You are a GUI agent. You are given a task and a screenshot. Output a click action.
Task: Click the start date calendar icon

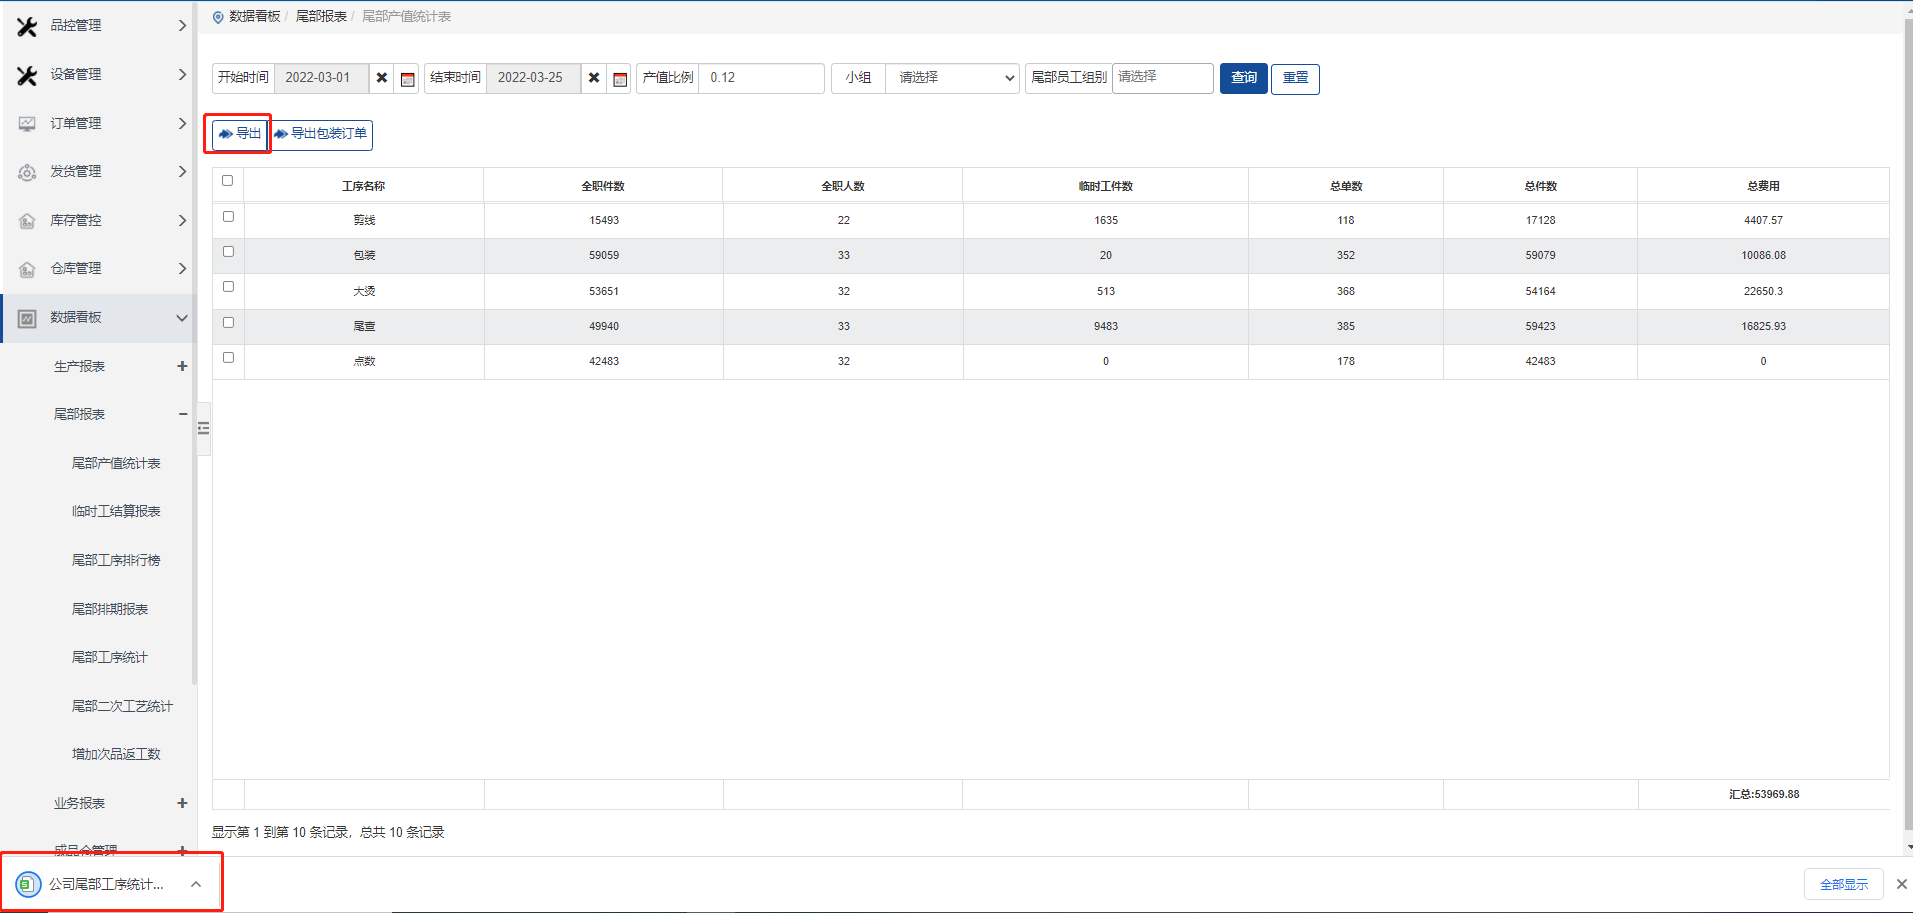pos(407,79)
